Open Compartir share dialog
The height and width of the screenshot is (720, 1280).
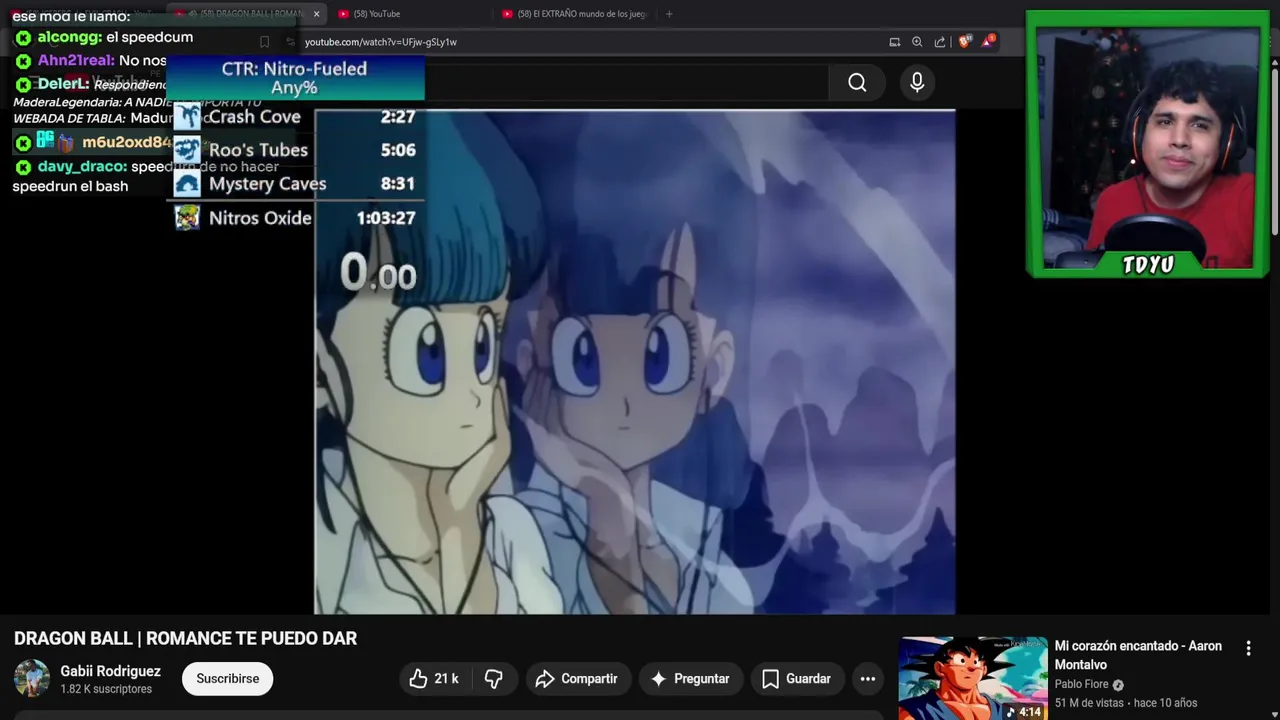pos(578,679)
